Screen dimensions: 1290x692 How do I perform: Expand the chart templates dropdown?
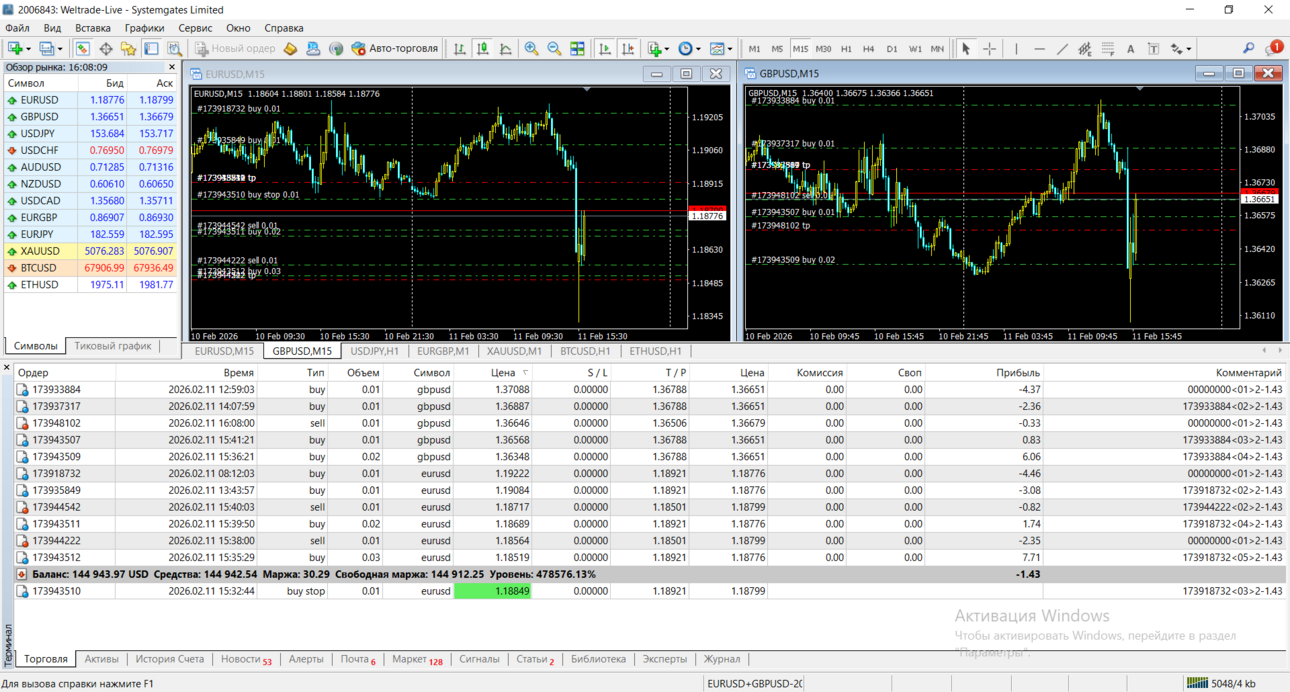[730, 48]
